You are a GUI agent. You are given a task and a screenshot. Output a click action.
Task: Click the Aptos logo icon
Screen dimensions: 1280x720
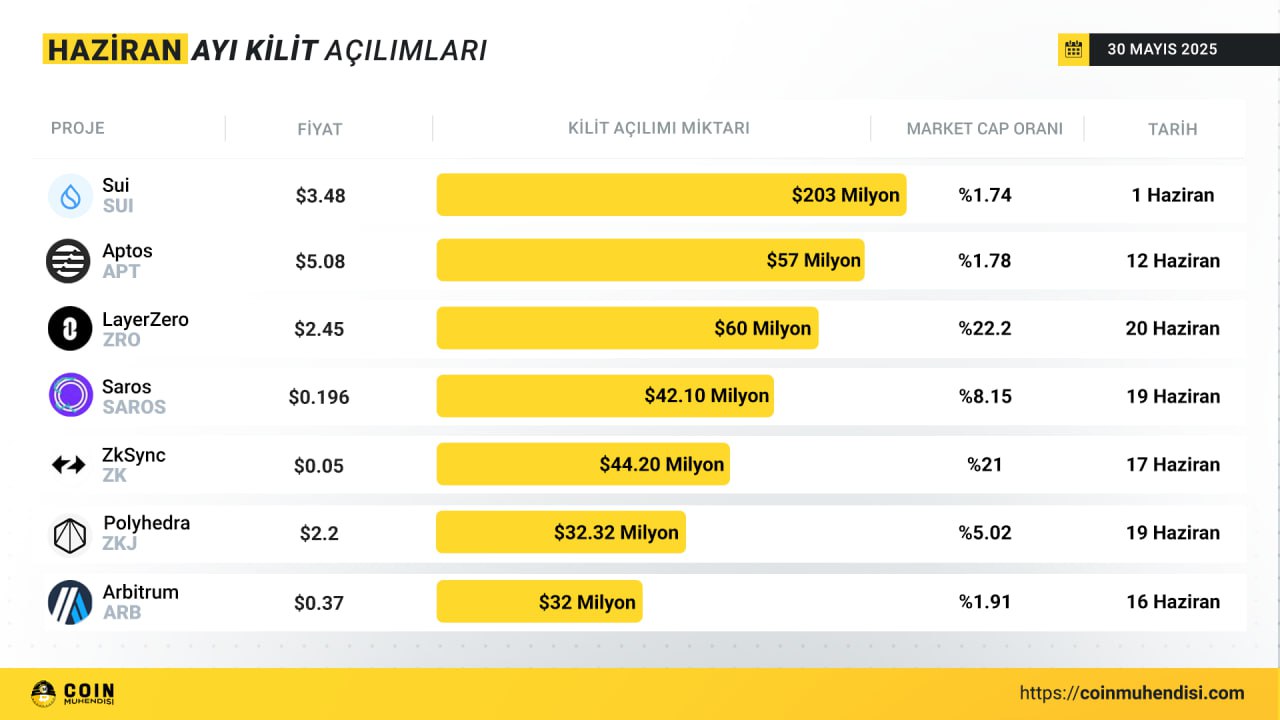(x=68, y=261)
